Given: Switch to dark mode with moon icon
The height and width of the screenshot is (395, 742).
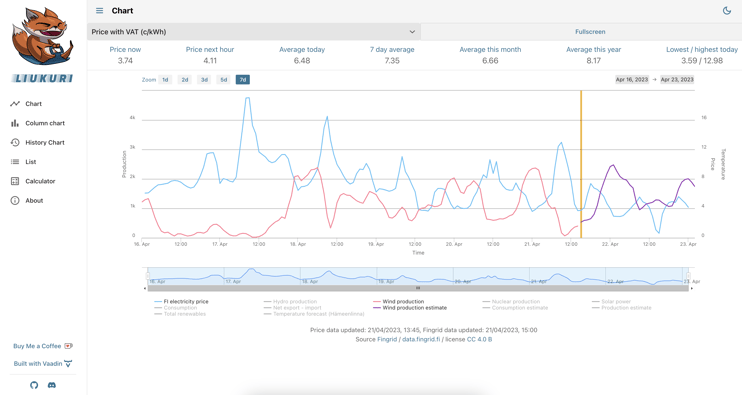Looking at the screenshot, I should (x=727, y=10).
